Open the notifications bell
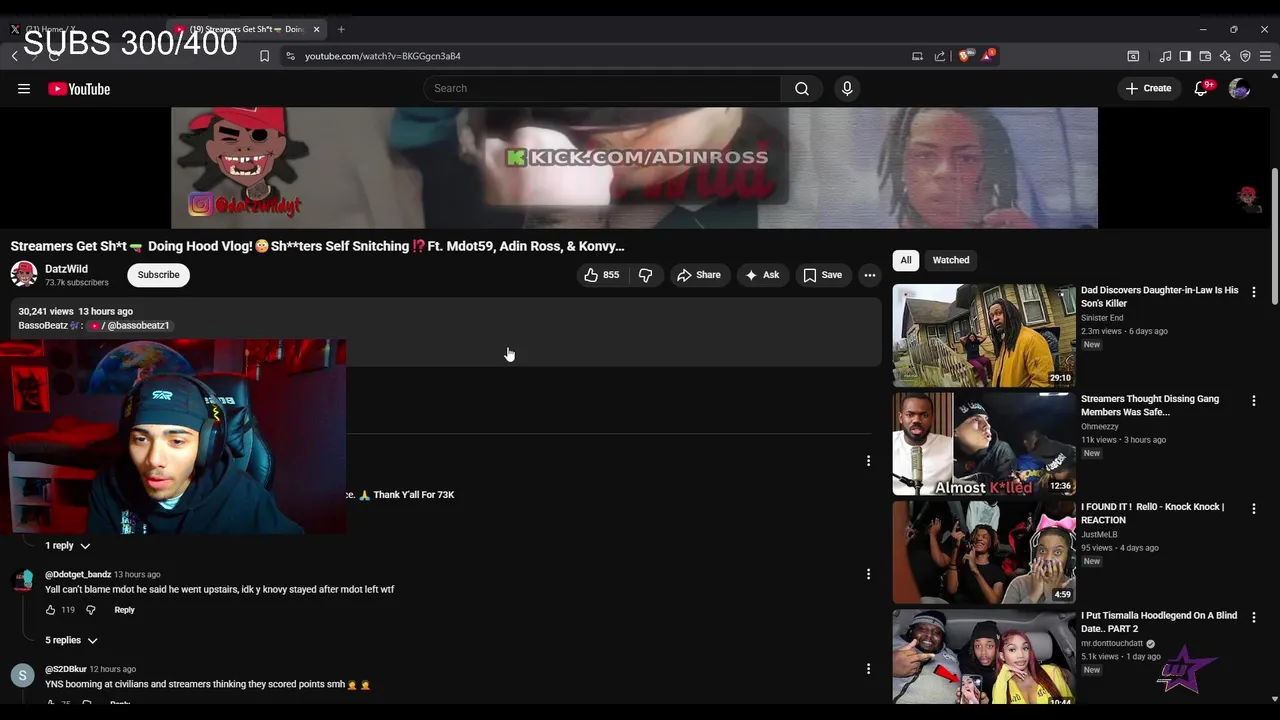The height and width of the screenshot is (720, 1280). tap(1202, 89)
